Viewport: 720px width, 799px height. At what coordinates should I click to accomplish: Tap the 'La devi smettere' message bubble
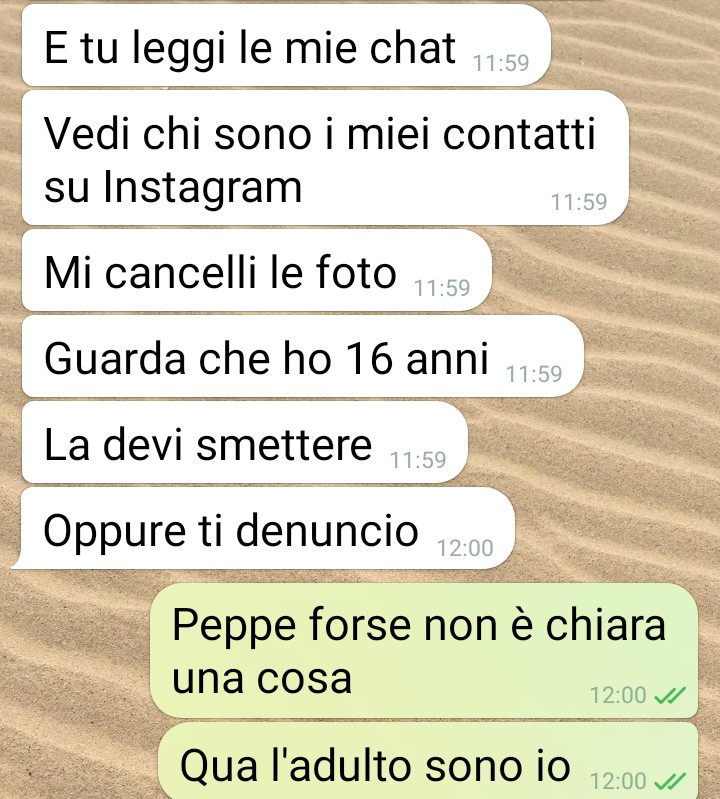point(245,442)
